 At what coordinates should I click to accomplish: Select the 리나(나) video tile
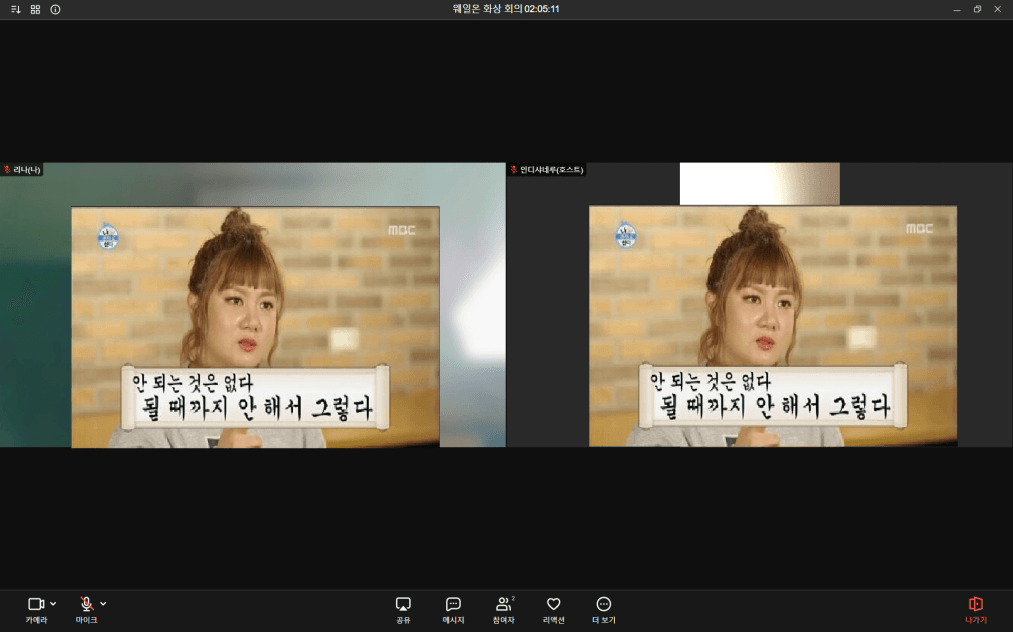[x=253, y=304]
